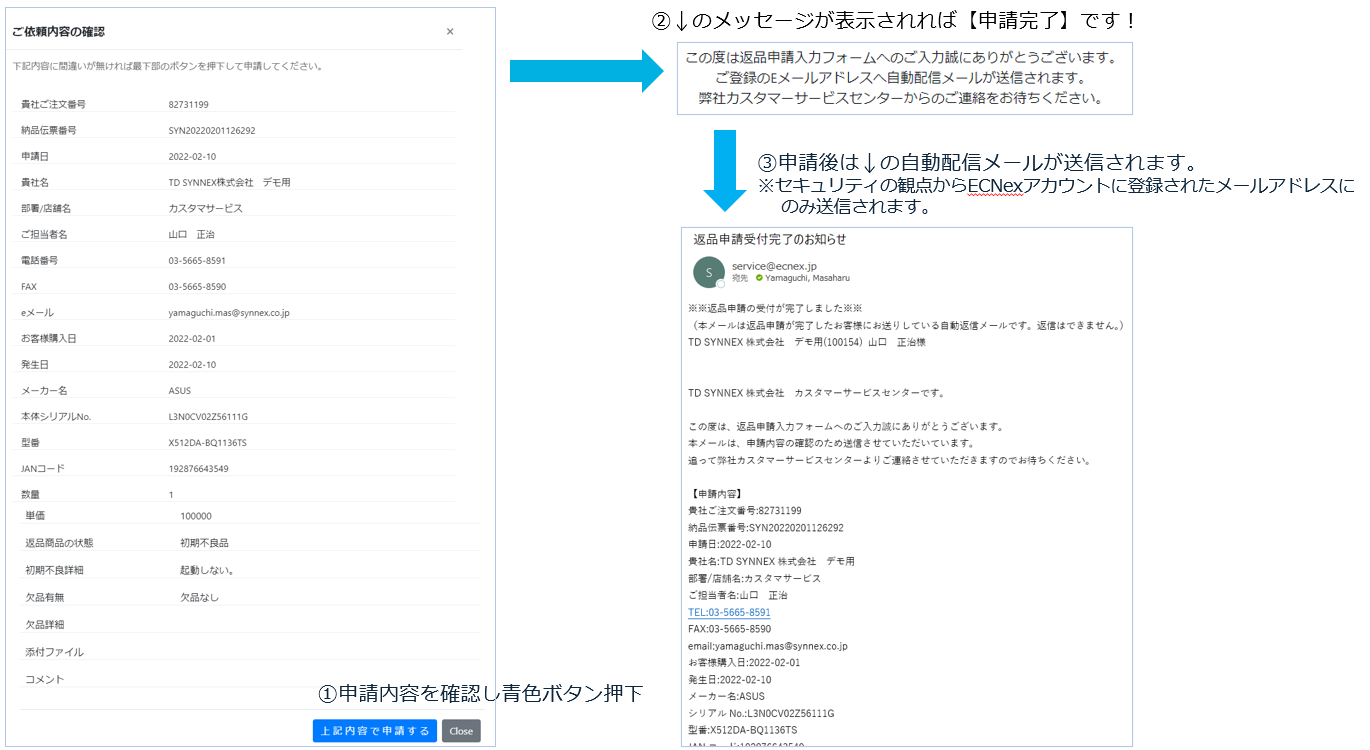Click the department value カスタマーサービス in dialog

coord(206,208)
